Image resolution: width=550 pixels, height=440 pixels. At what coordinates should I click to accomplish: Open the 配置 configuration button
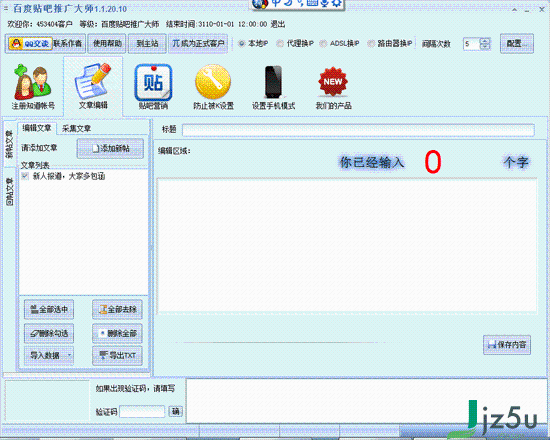[517, 44]
